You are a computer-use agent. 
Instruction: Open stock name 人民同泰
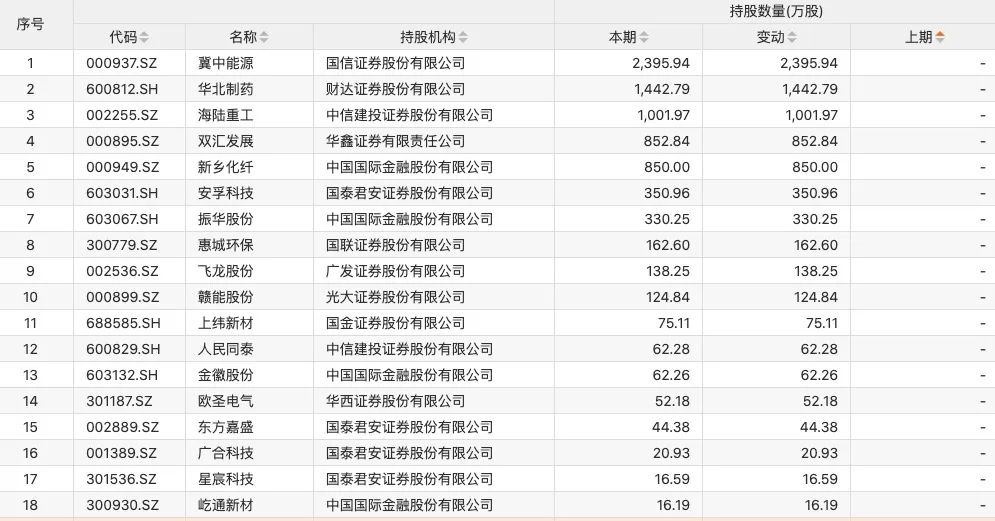click(x=225, y=350)
